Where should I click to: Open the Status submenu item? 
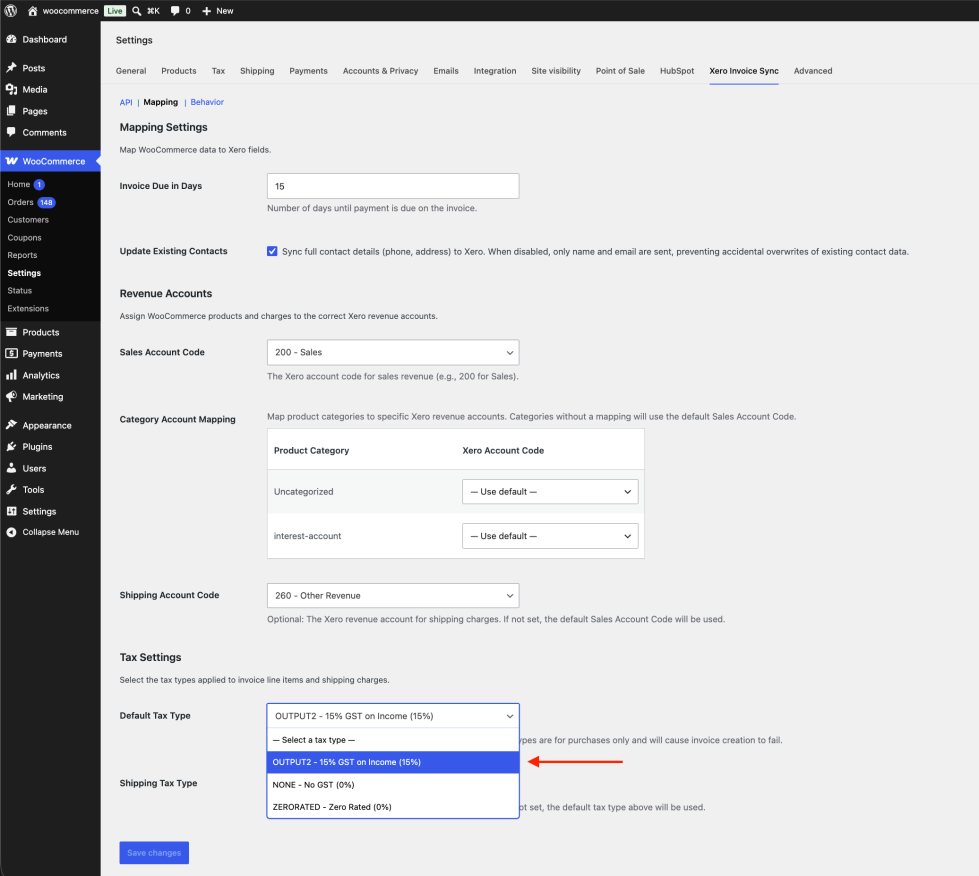19,291
